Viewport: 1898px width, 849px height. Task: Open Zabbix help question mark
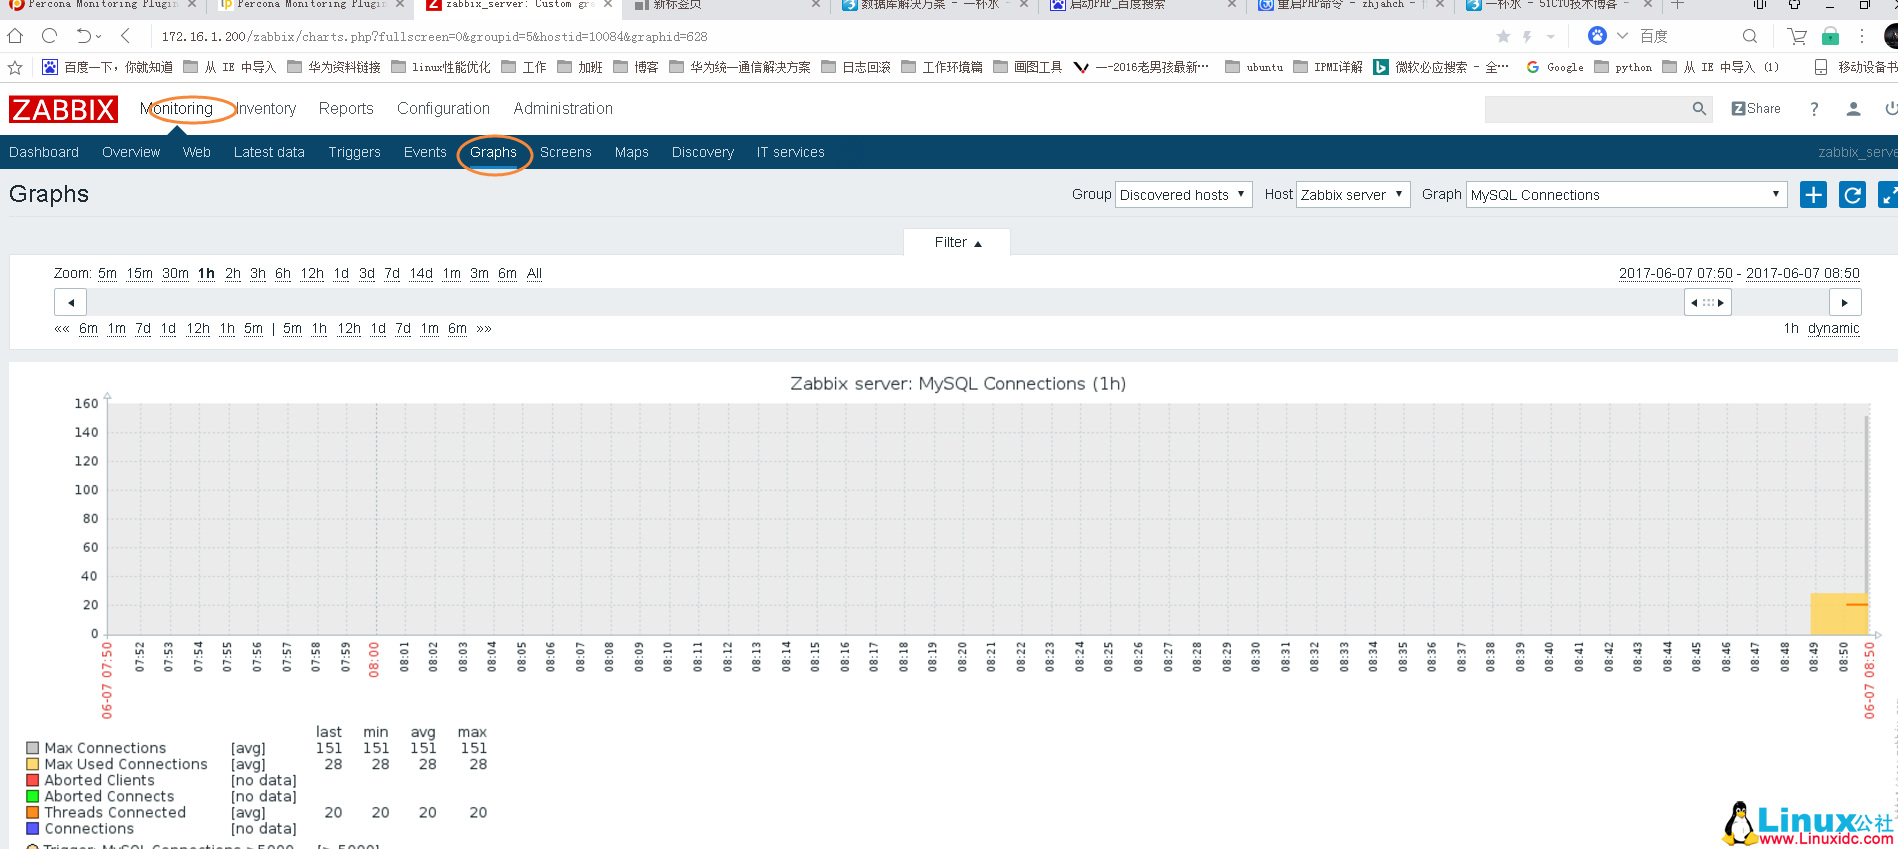(x=1814, y=109)
